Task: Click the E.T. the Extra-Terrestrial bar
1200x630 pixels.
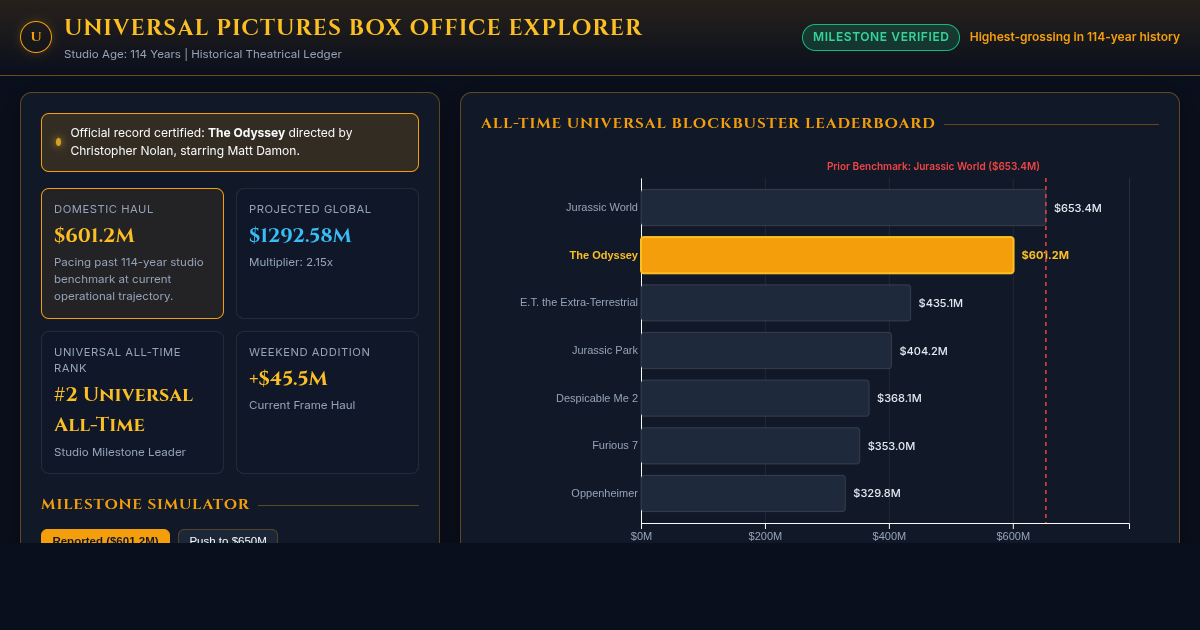Action: pyautogui.click(x=776, y=303)
